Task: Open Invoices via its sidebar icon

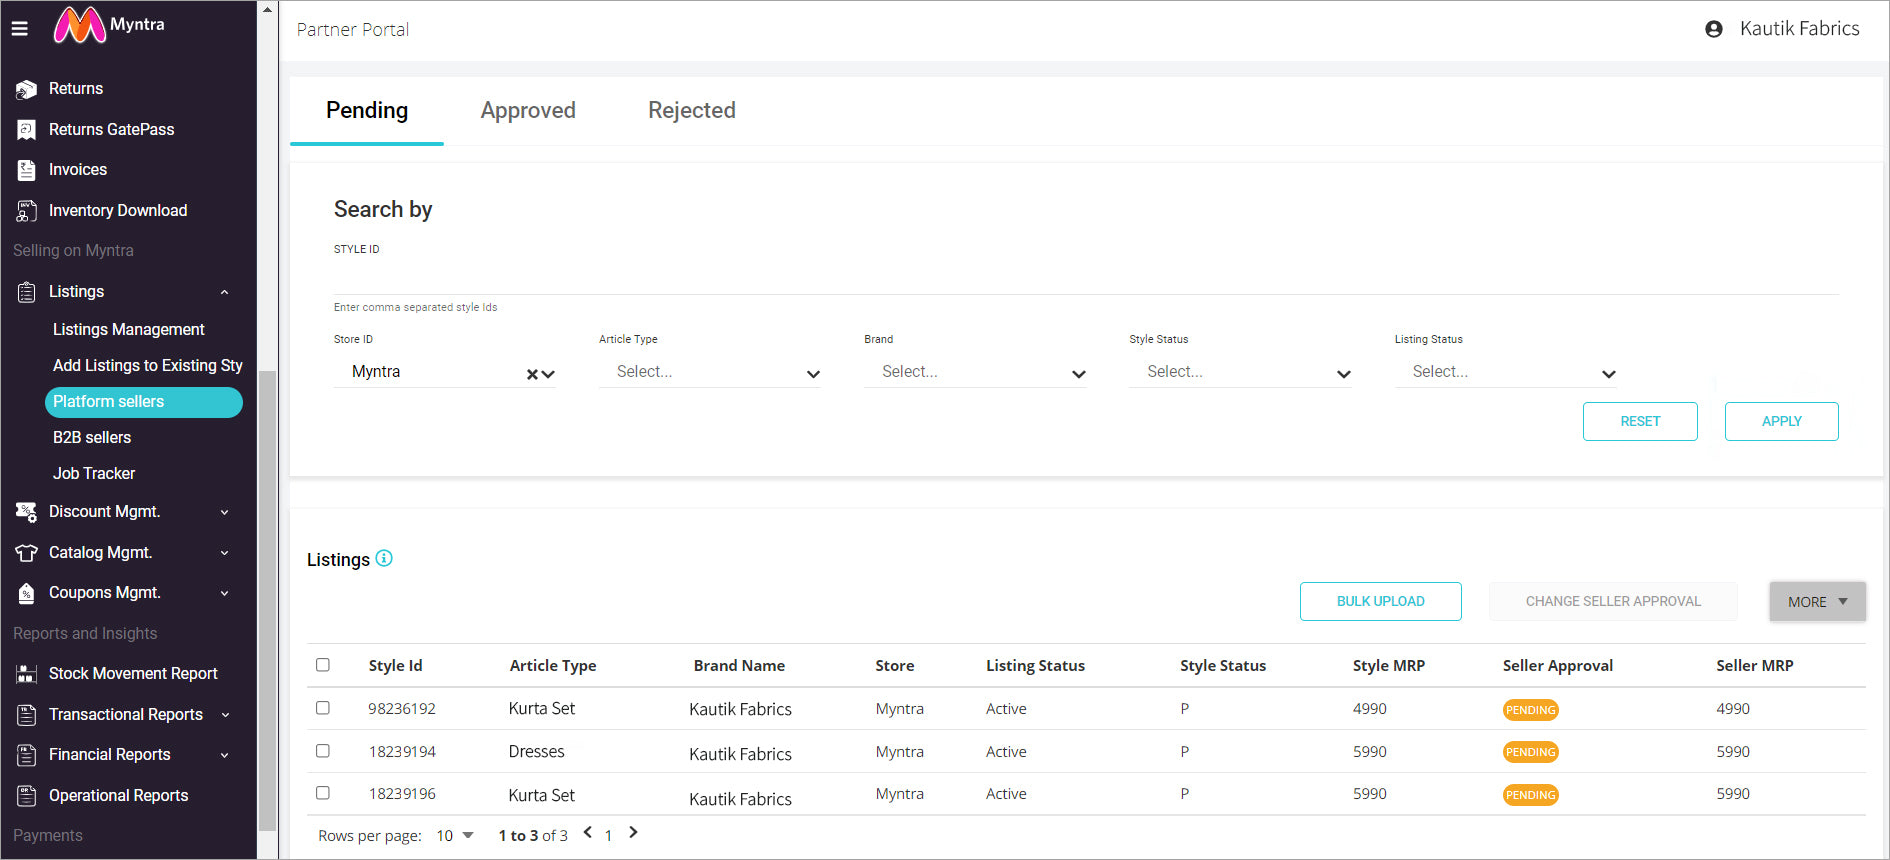Action: (x=26, y=170)
